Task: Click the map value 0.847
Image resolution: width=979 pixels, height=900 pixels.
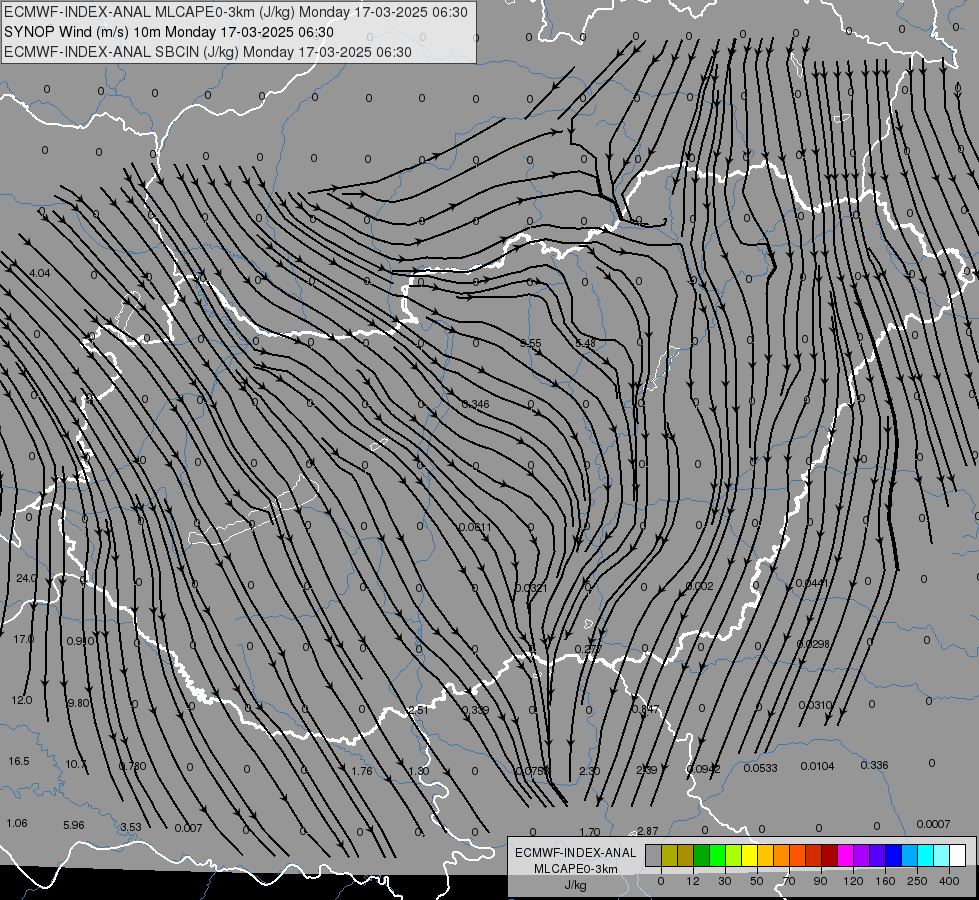Action: pyautogui.click(x=645, y=709)
